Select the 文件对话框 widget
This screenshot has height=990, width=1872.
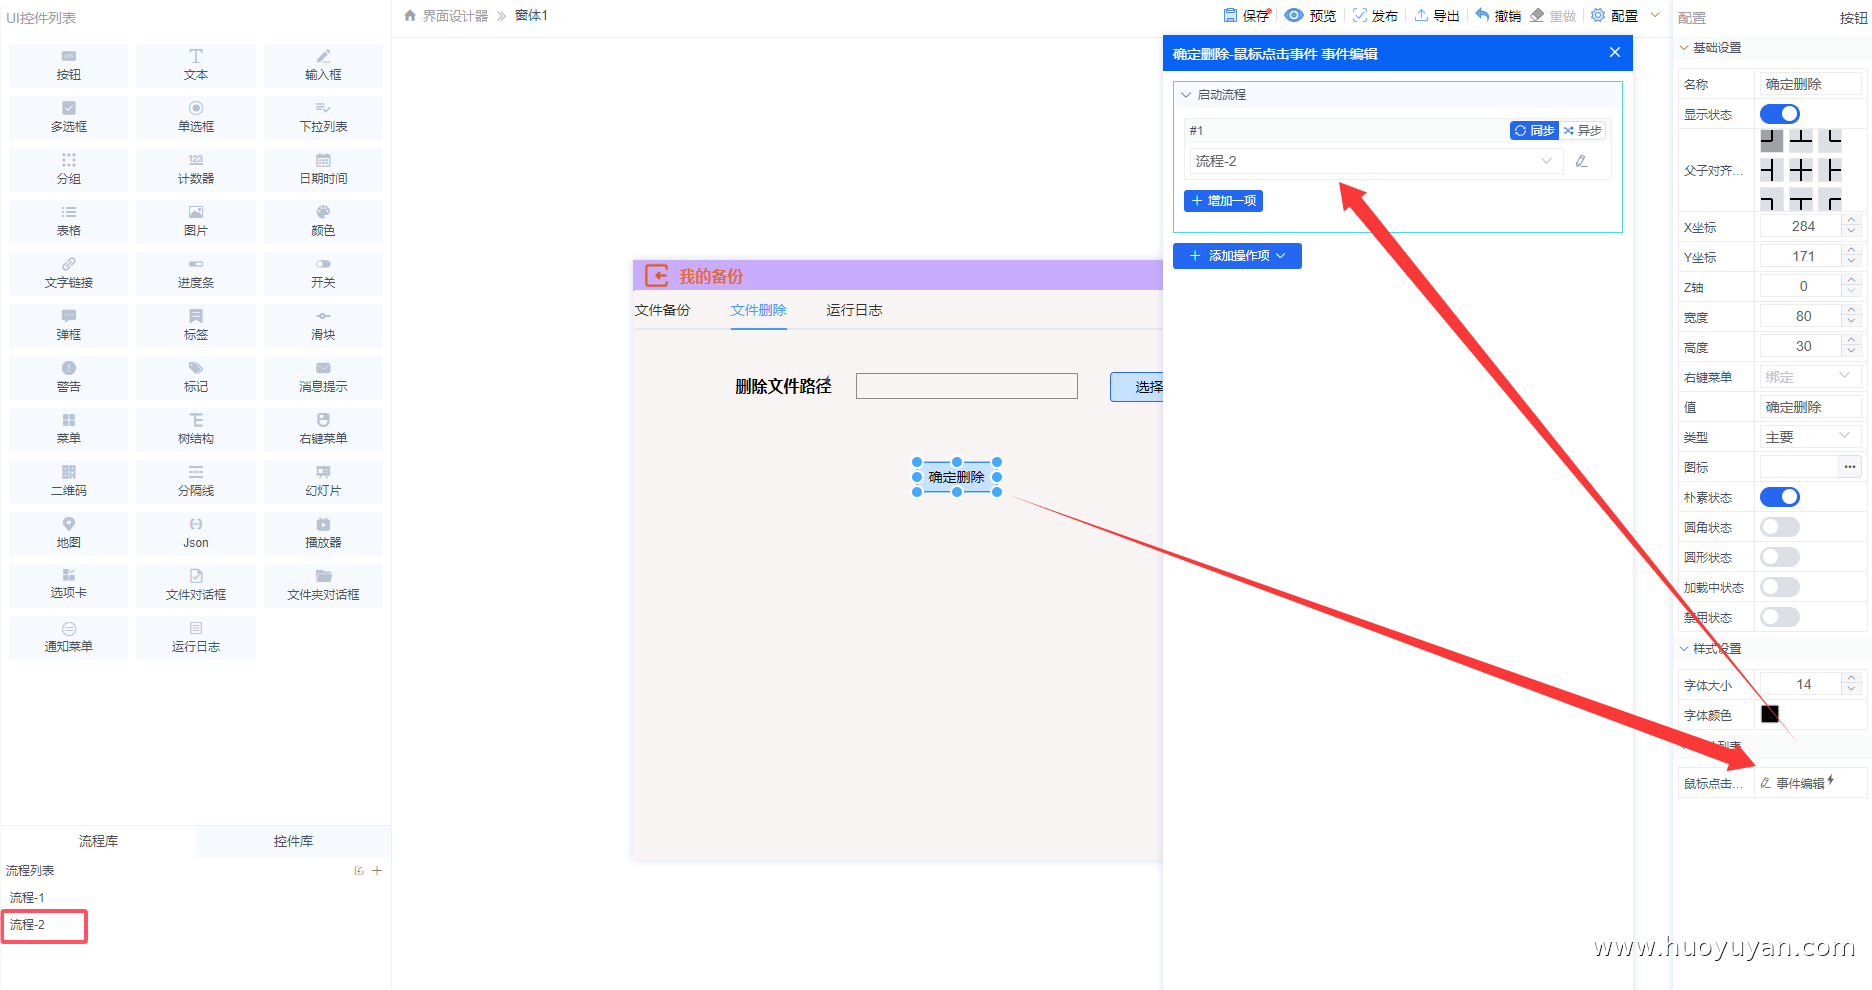[196, 586]
